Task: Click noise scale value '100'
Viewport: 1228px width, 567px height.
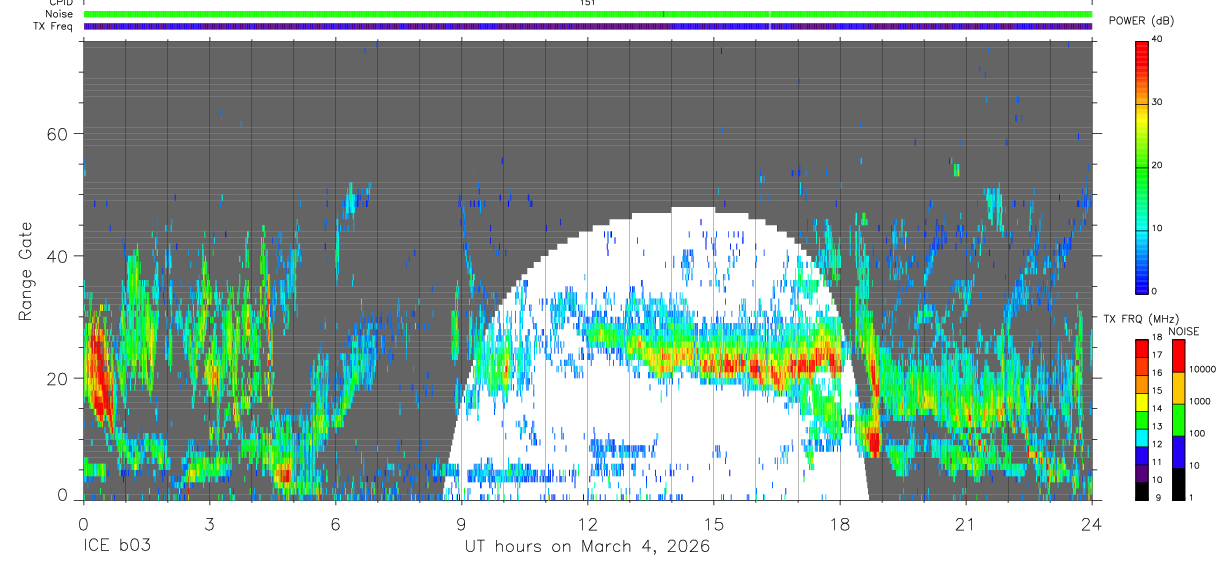Action: 1198,433
